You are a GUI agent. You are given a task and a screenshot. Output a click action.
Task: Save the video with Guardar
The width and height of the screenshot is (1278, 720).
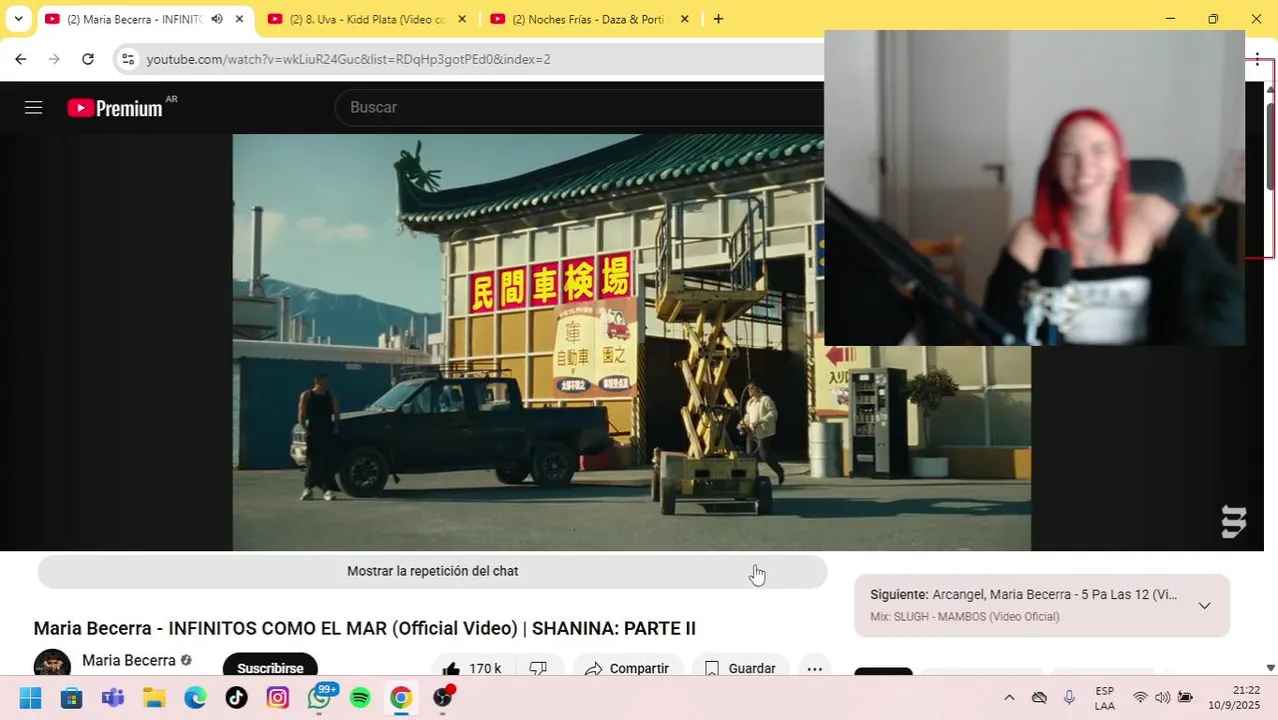[741, 668]
